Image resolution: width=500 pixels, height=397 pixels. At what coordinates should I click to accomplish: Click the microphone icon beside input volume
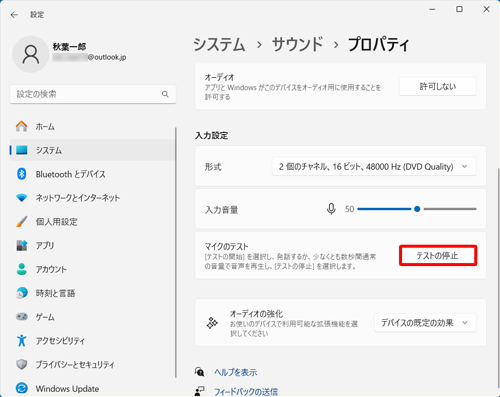331,209
